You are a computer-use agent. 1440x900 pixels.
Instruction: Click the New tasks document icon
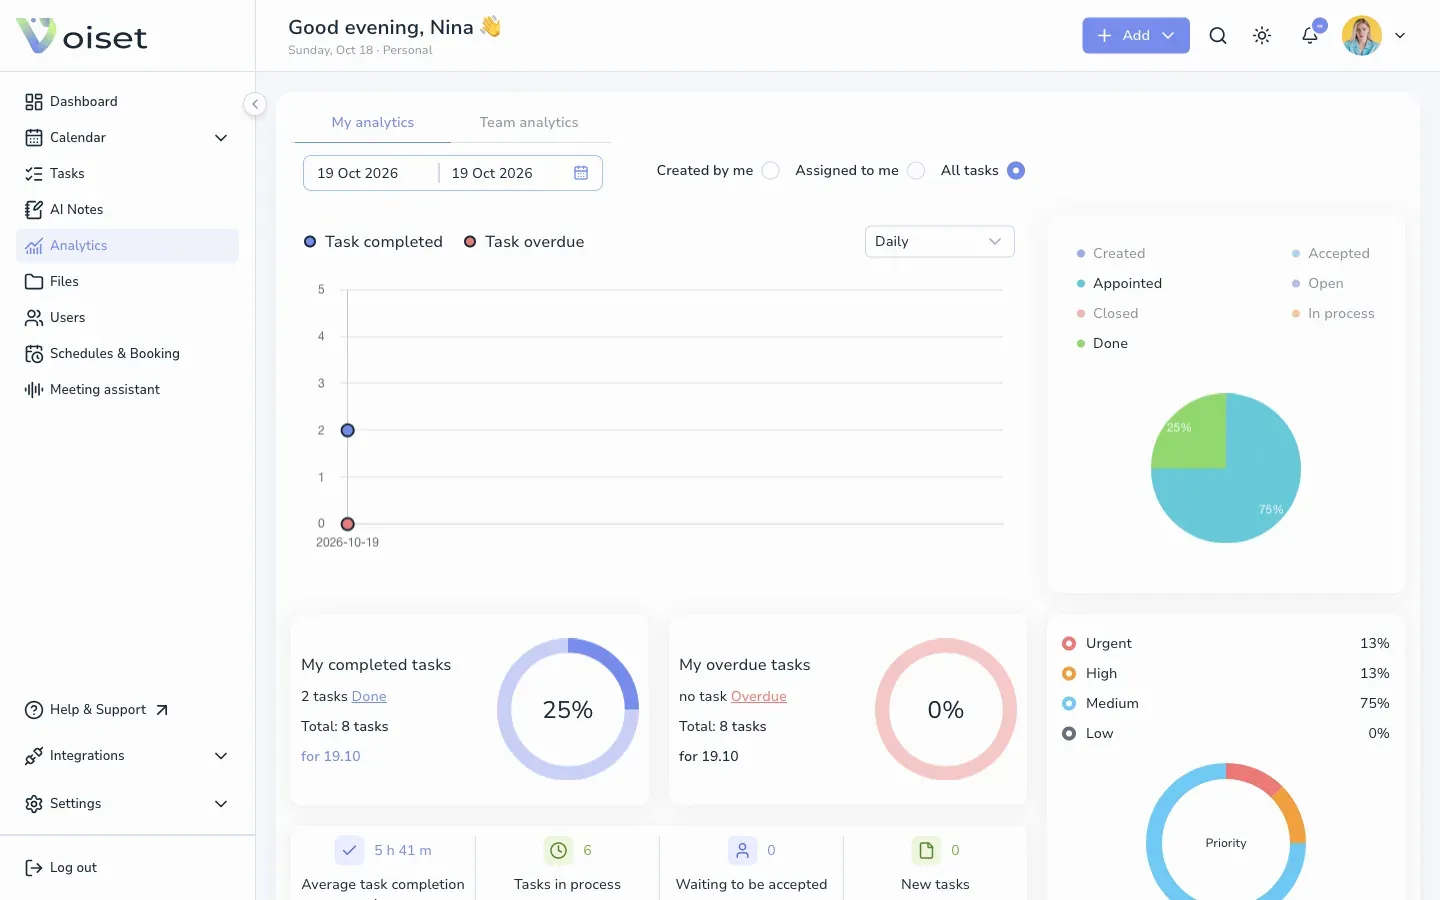tap(926, 851)
